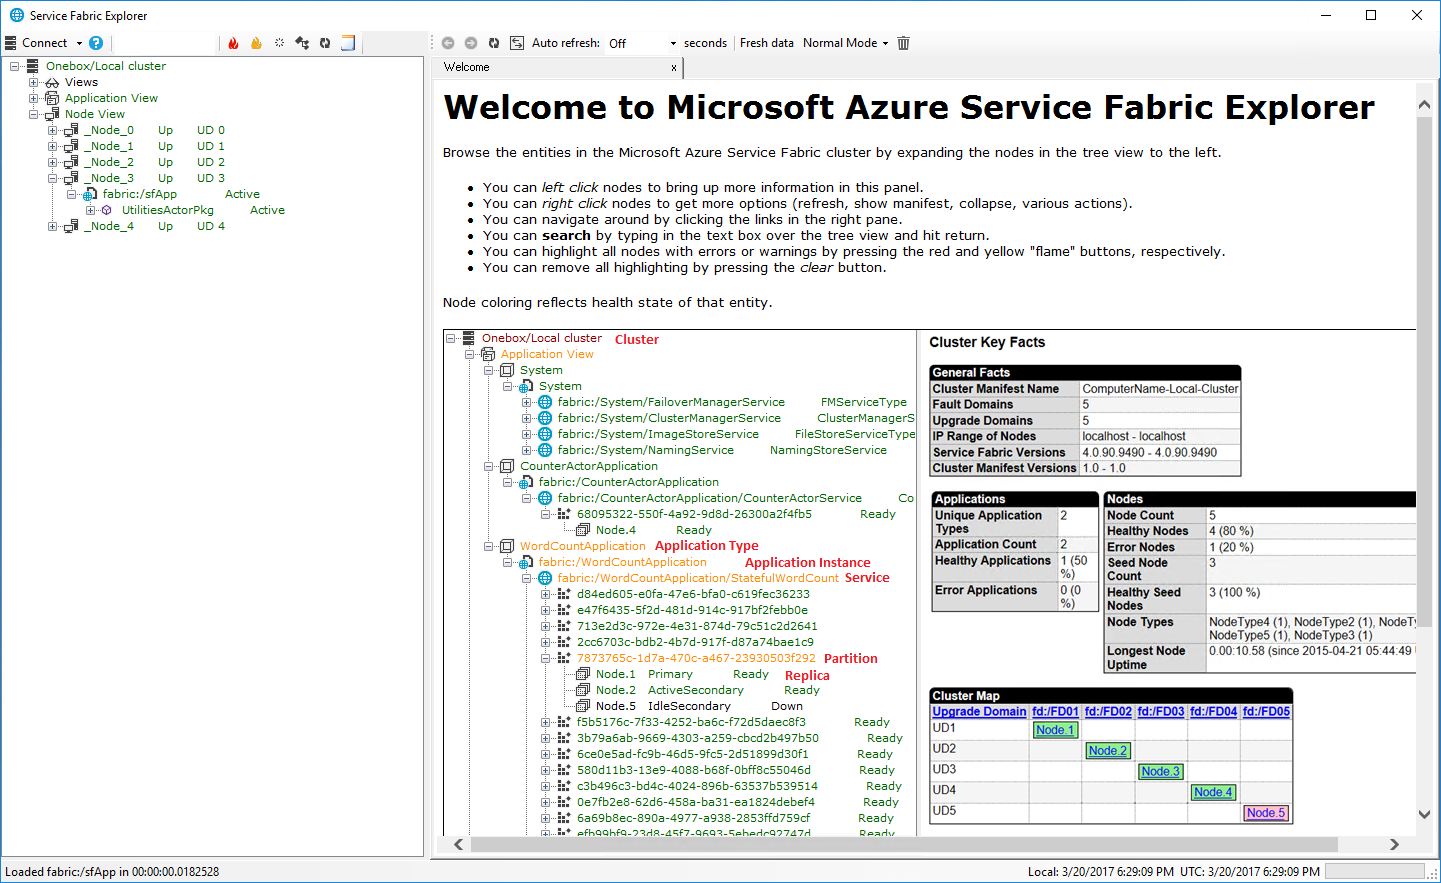Screen dimensions: 1441x883
Task: Open the help question mark icon
Action: point(96,43)
